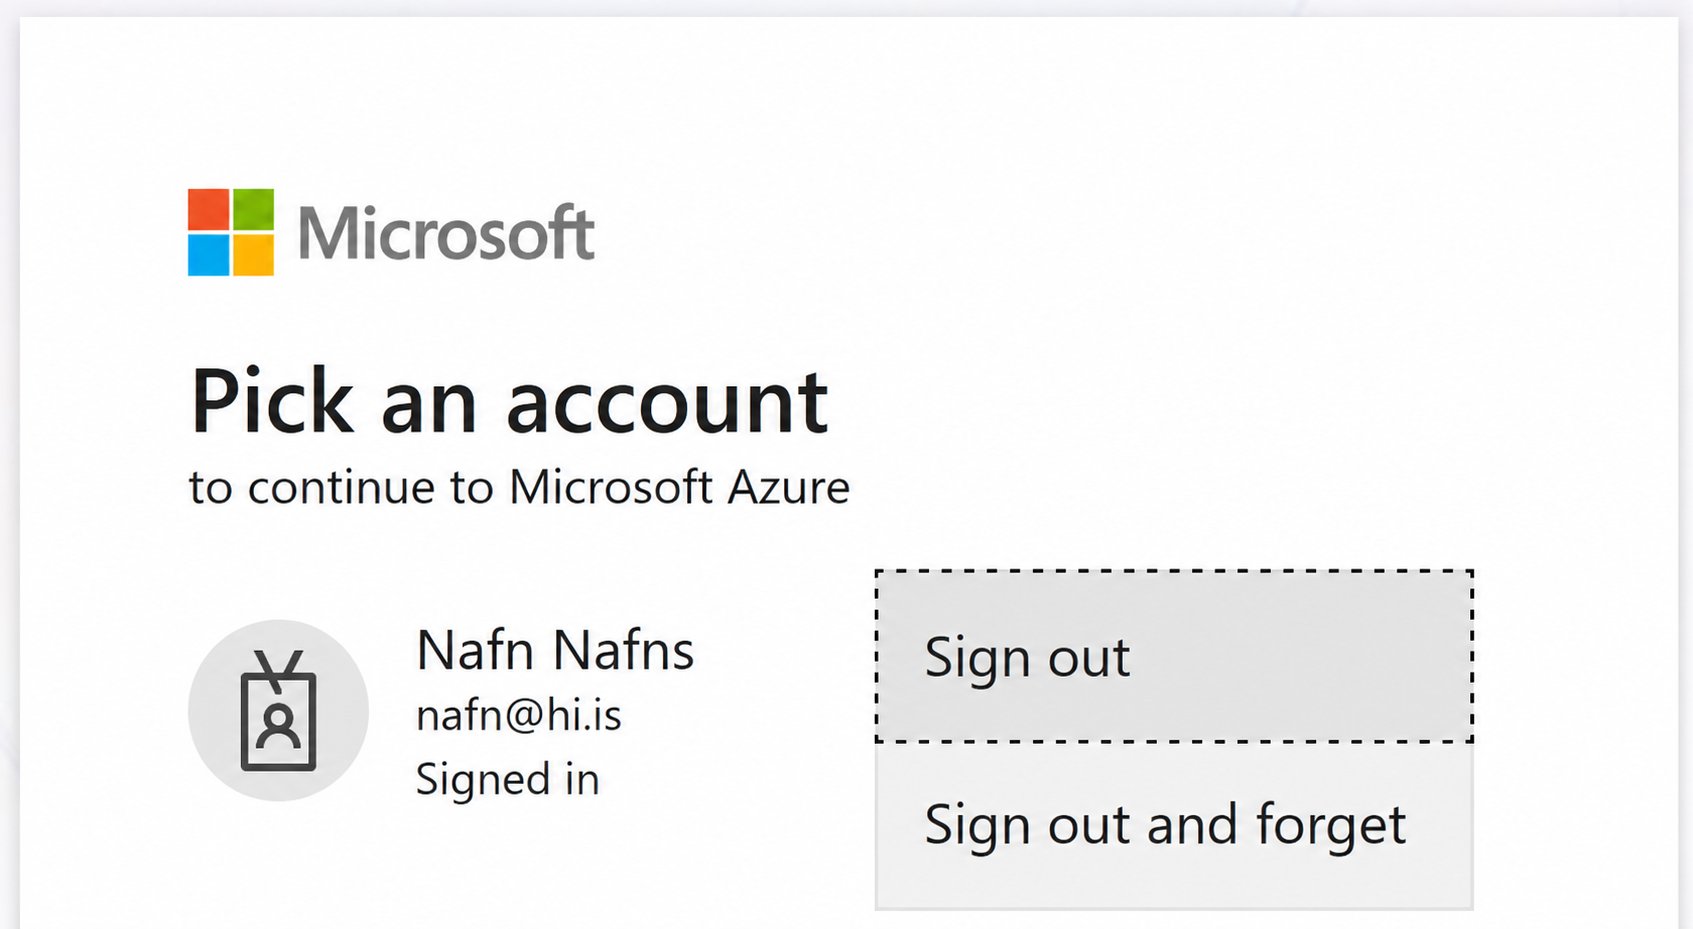
Task: Click the blue square in Microsoft logo
Action: (x=208, y=255)
